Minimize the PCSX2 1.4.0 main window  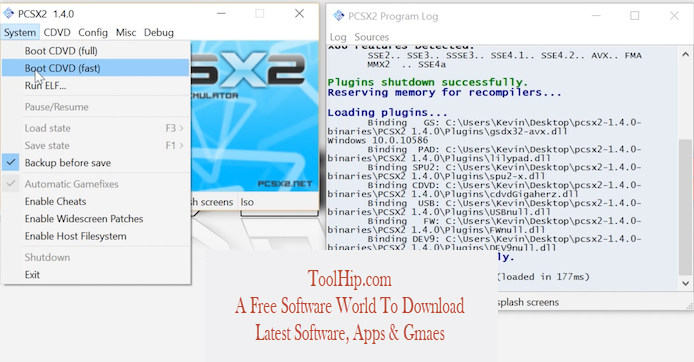[221, 14]
